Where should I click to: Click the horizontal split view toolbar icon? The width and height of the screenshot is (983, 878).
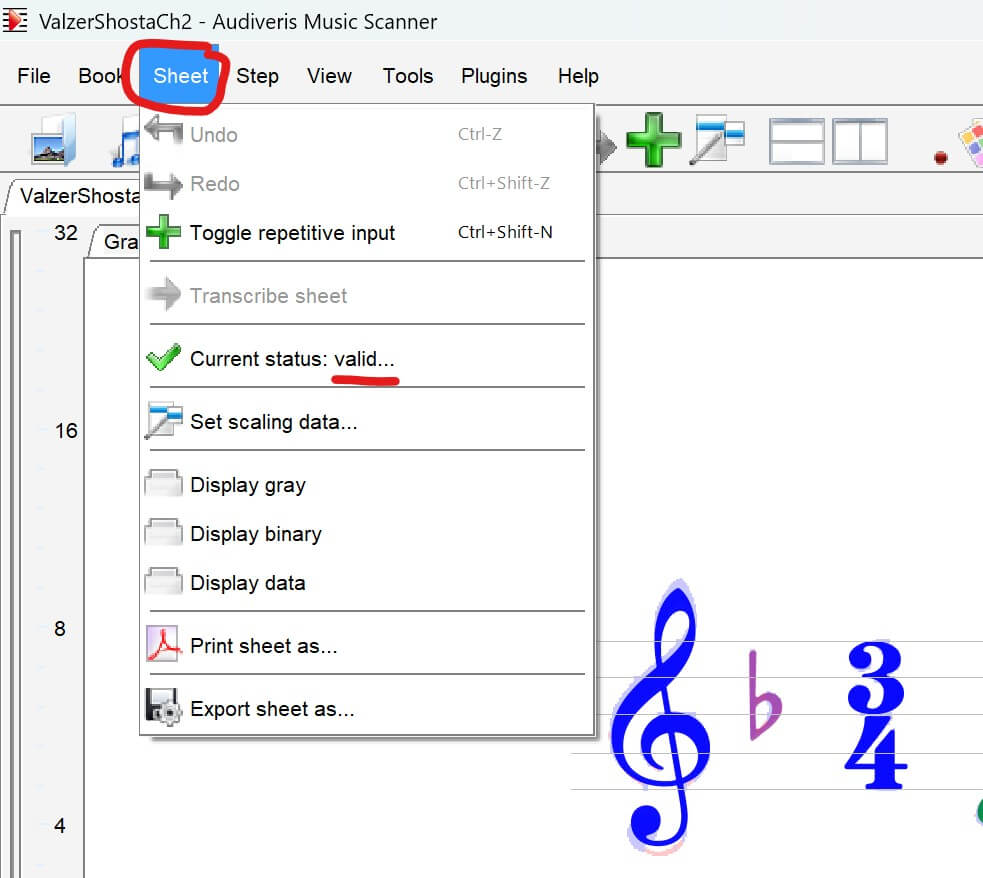(x=796, y=141)
